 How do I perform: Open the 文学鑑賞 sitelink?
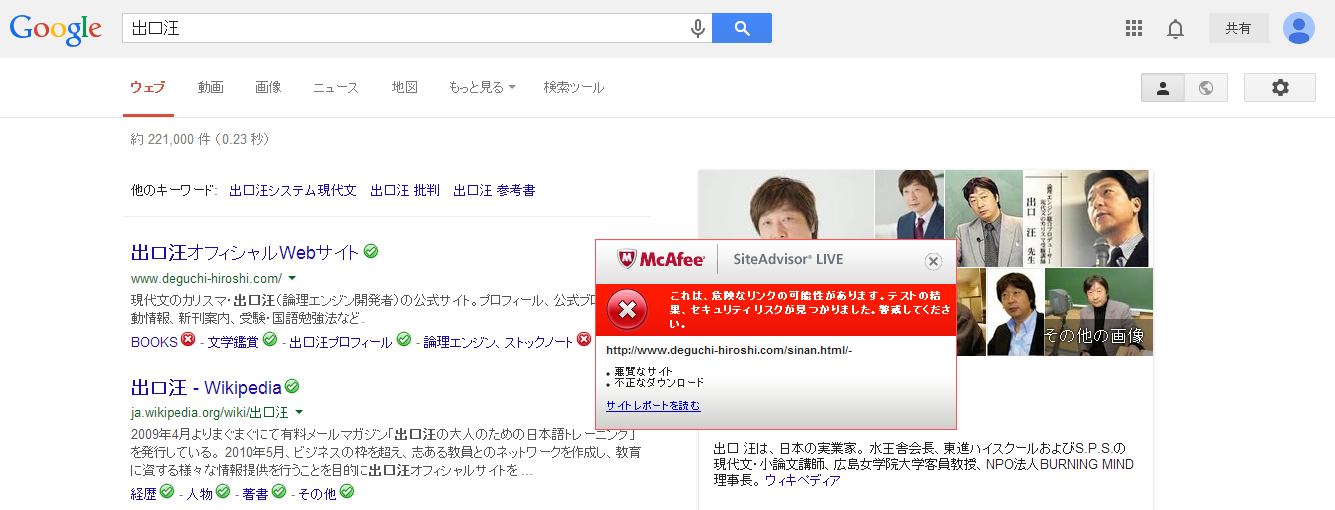coord(233,342)
